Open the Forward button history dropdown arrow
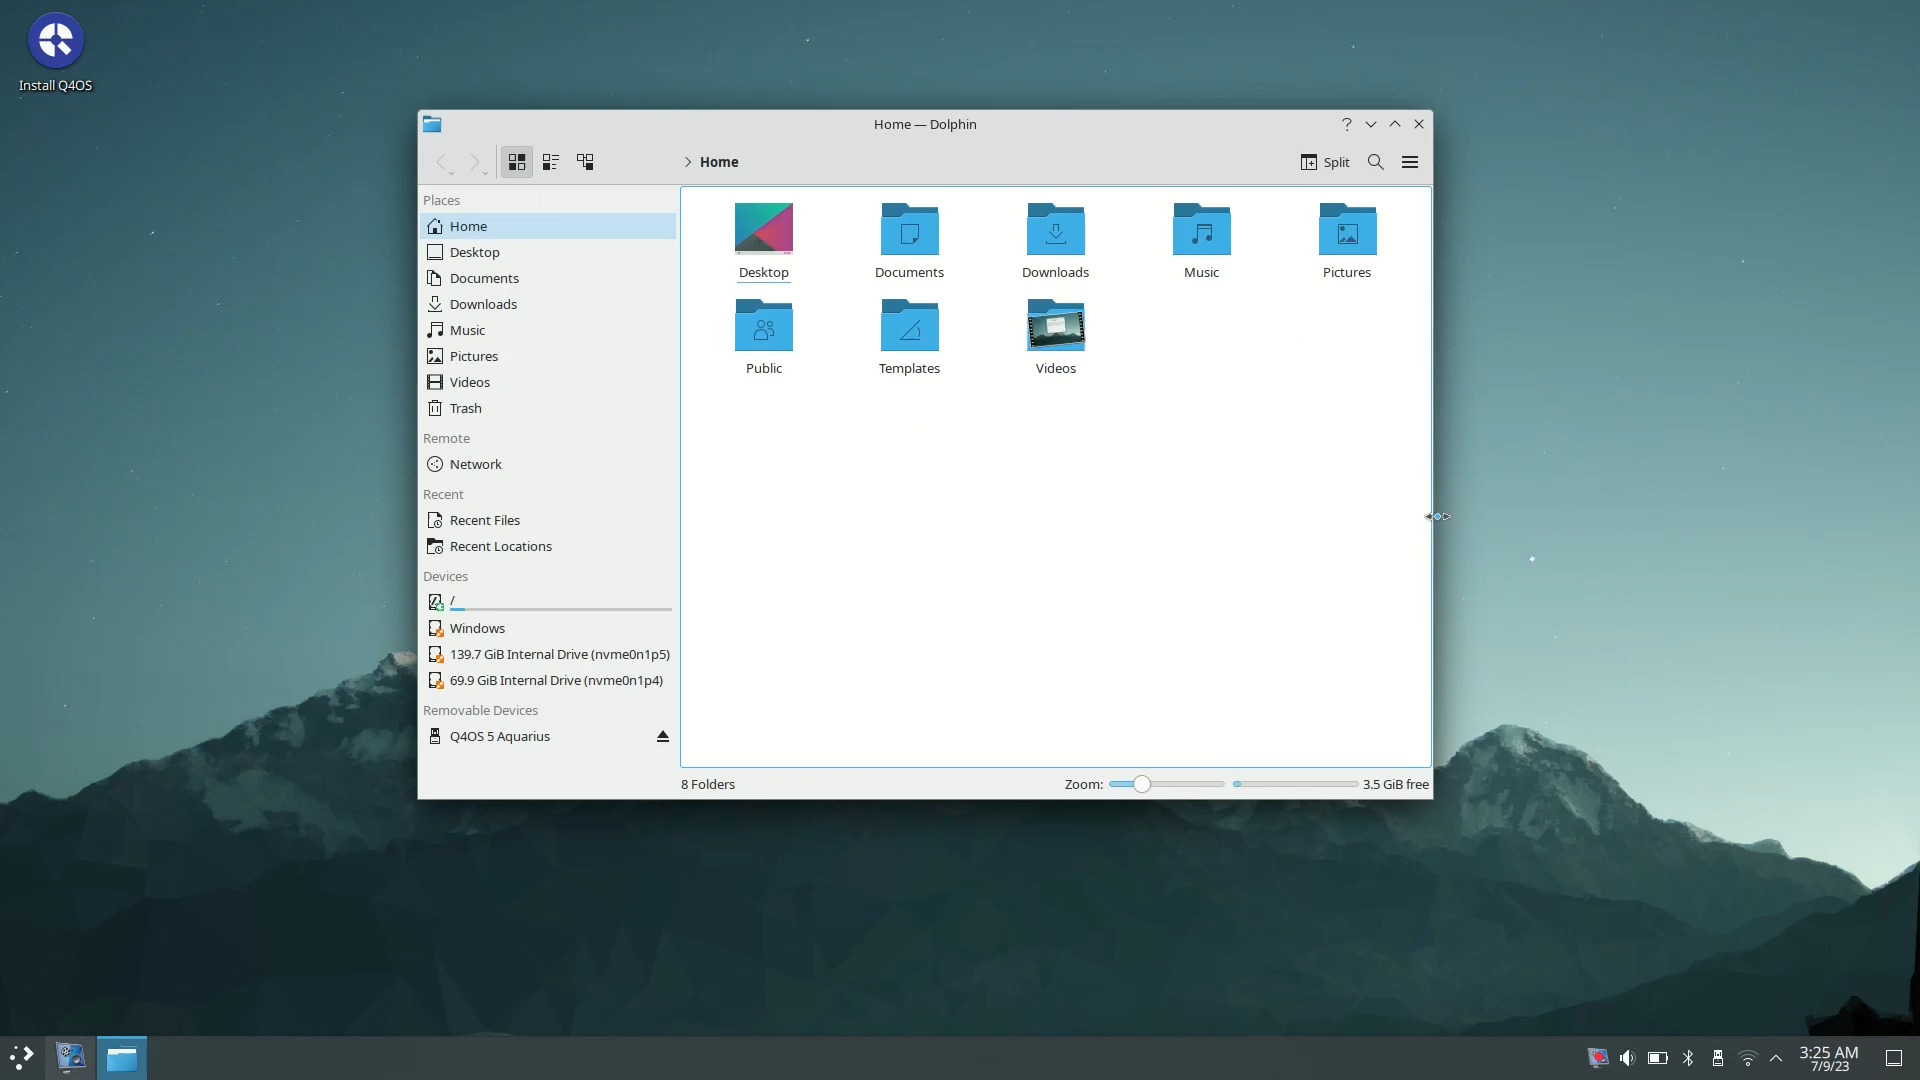This screenshot has width=1920, height=1080. [486, 173]
